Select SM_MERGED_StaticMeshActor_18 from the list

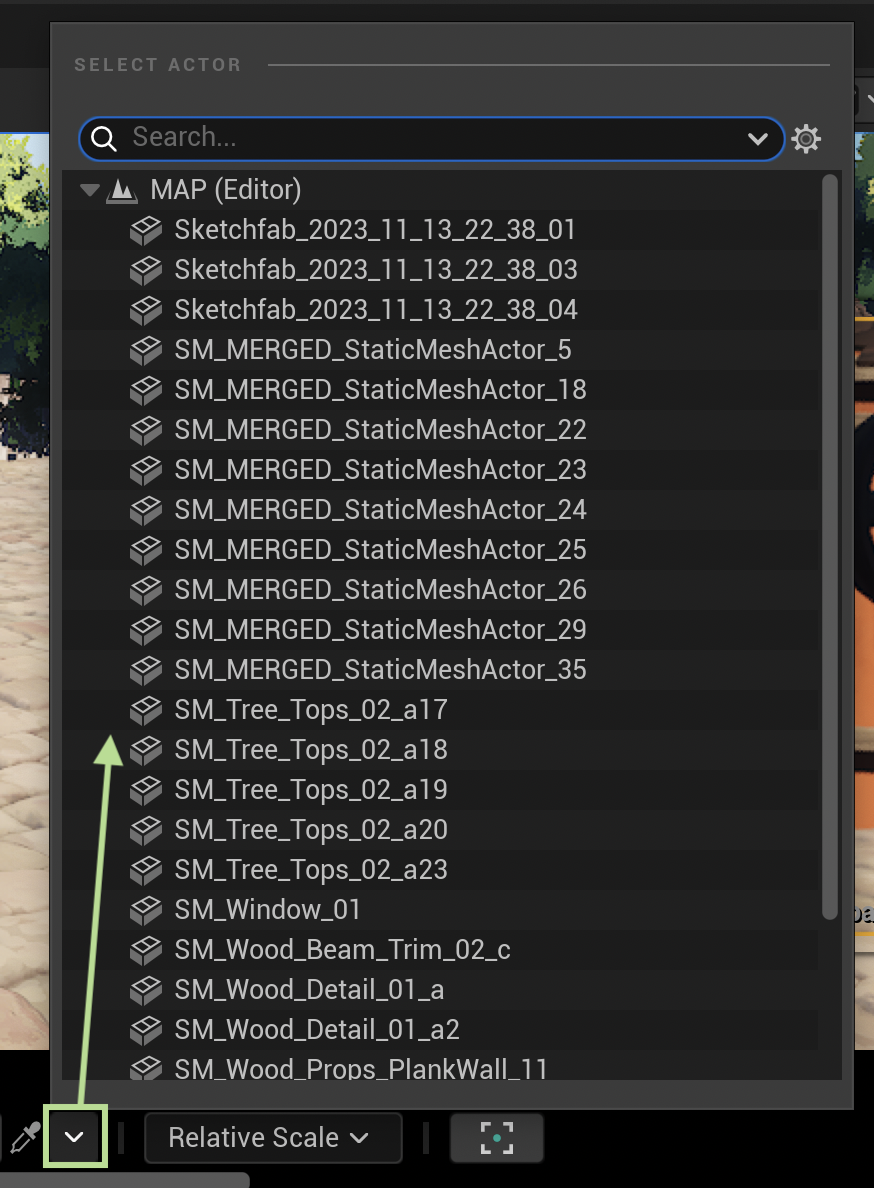click(380, 390)
